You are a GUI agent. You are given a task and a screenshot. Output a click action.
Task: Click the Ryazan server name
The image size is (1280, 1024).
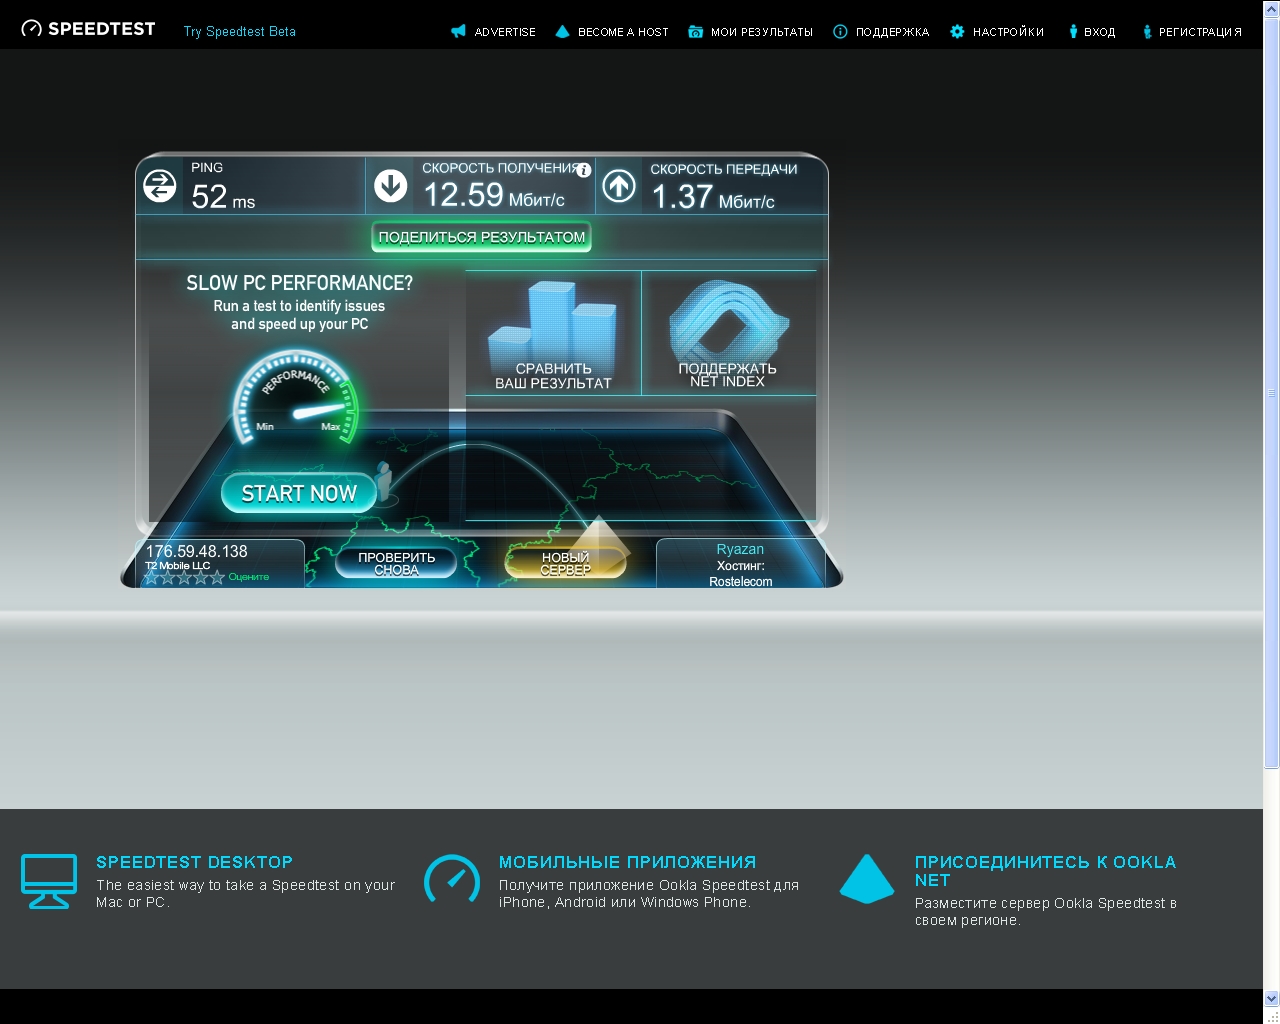pyautogui.click(x=740, y=549)
